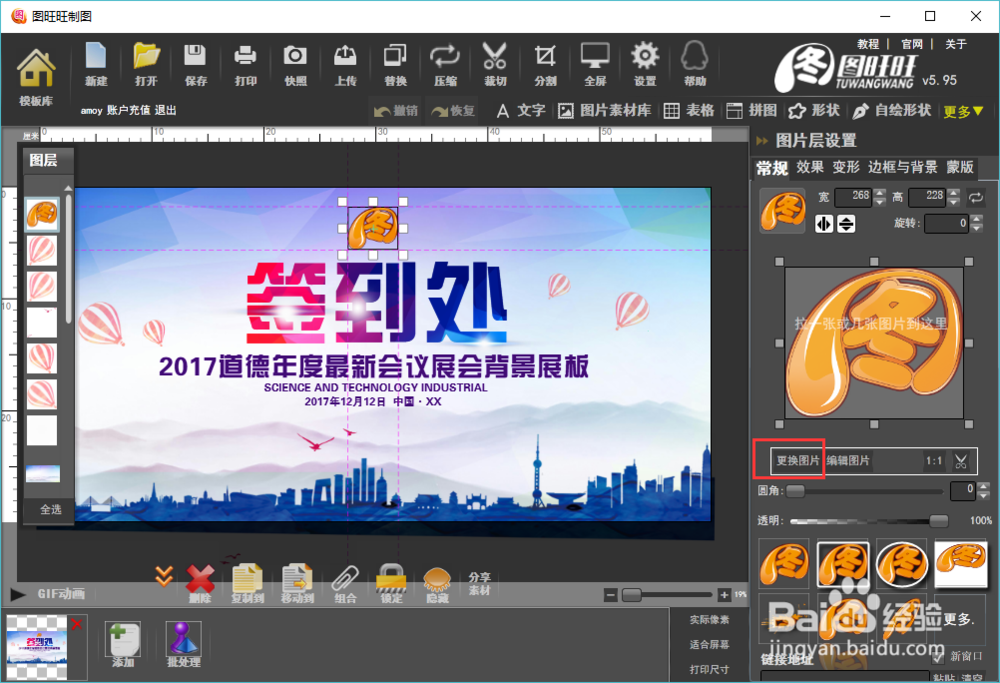Collapse the 图片层设置 panel arrow

(761, 141)
